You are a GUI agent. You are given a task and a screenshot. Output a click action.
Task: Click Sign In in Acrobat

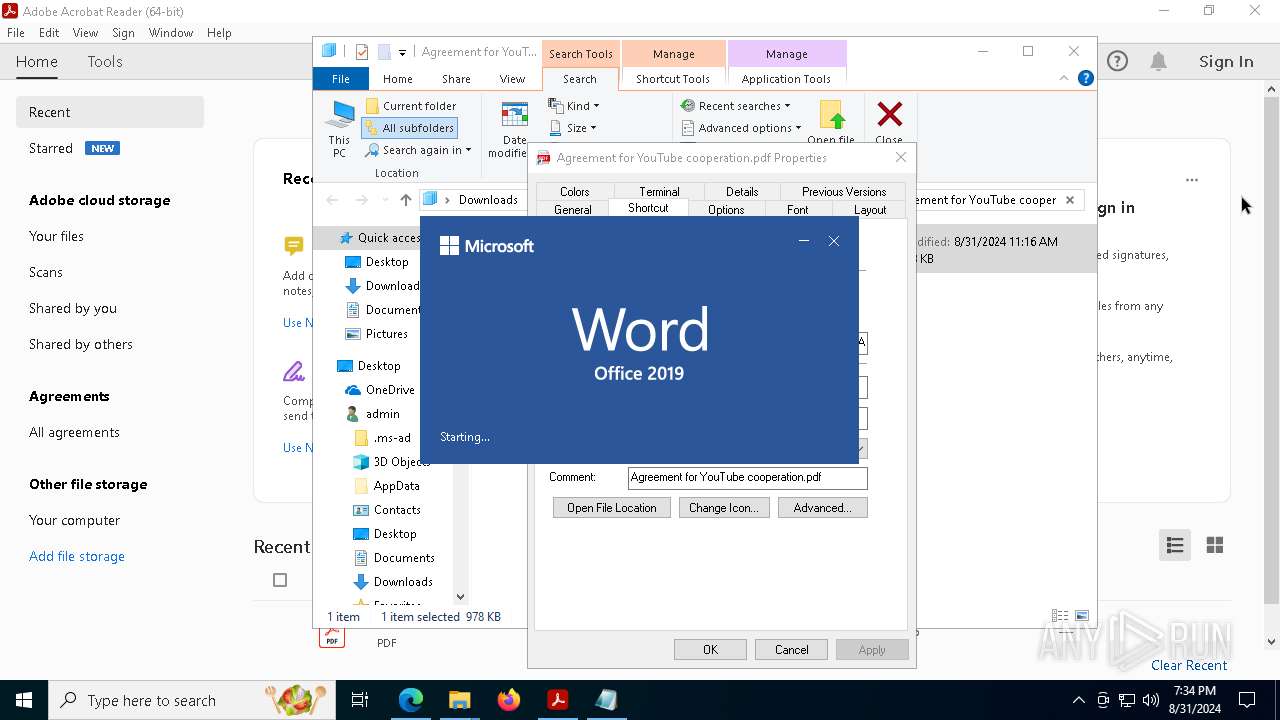[x=1226, y=62]
